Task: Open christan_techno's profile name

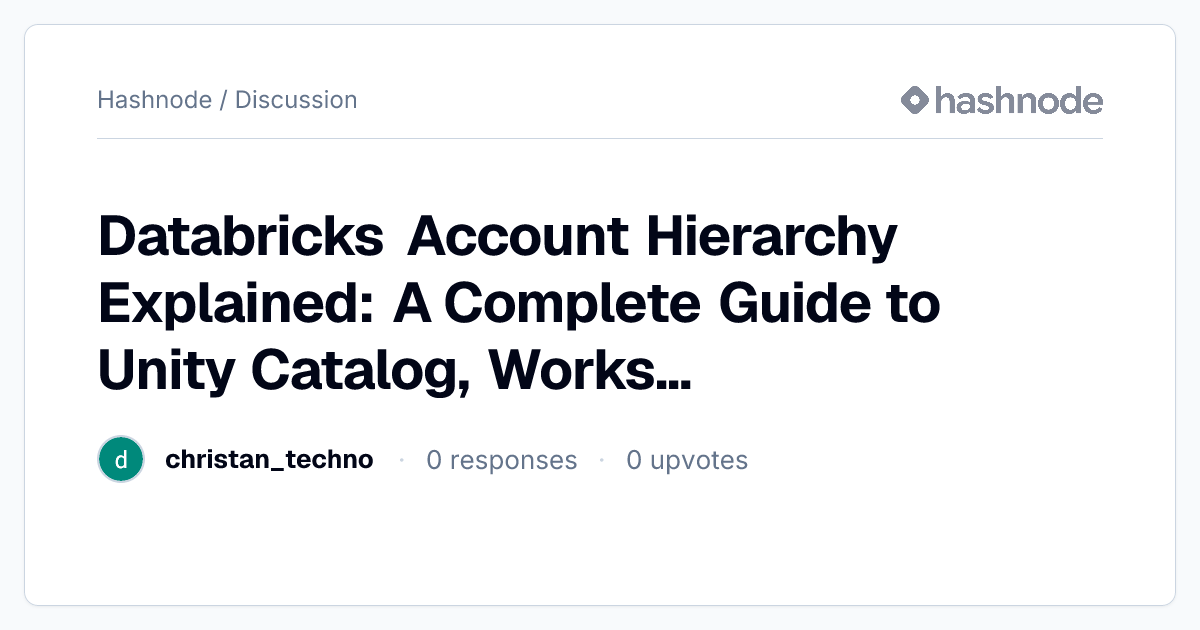Action: pyautogui.click(x=269, y=460)
